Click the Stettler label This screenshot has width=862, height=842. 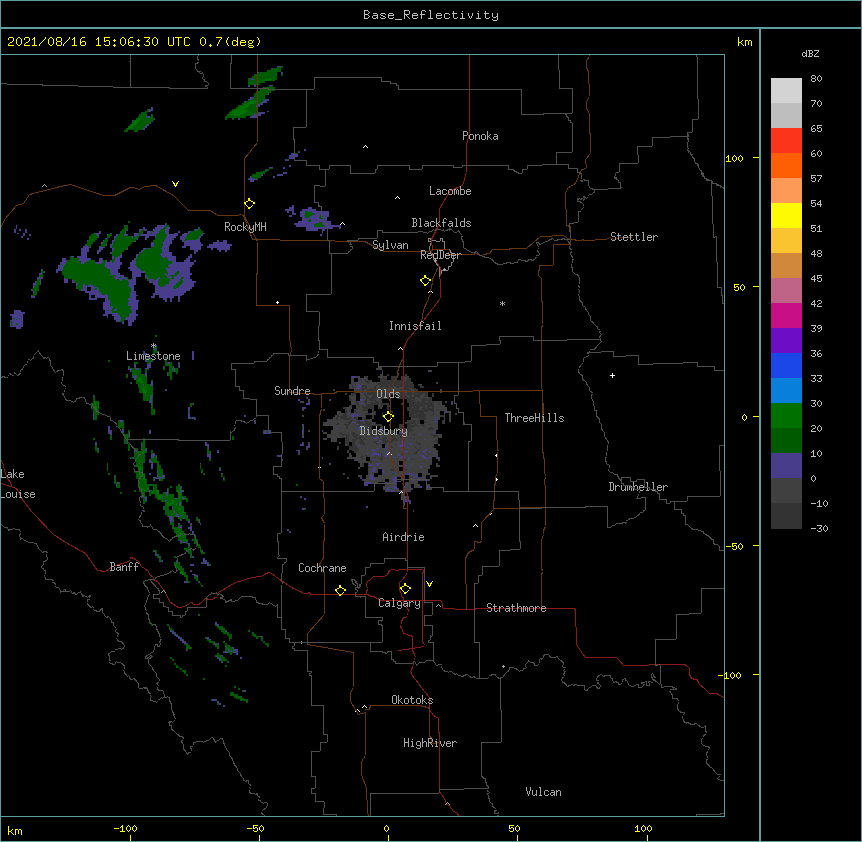pyautogui.click(x=634, y=237)
